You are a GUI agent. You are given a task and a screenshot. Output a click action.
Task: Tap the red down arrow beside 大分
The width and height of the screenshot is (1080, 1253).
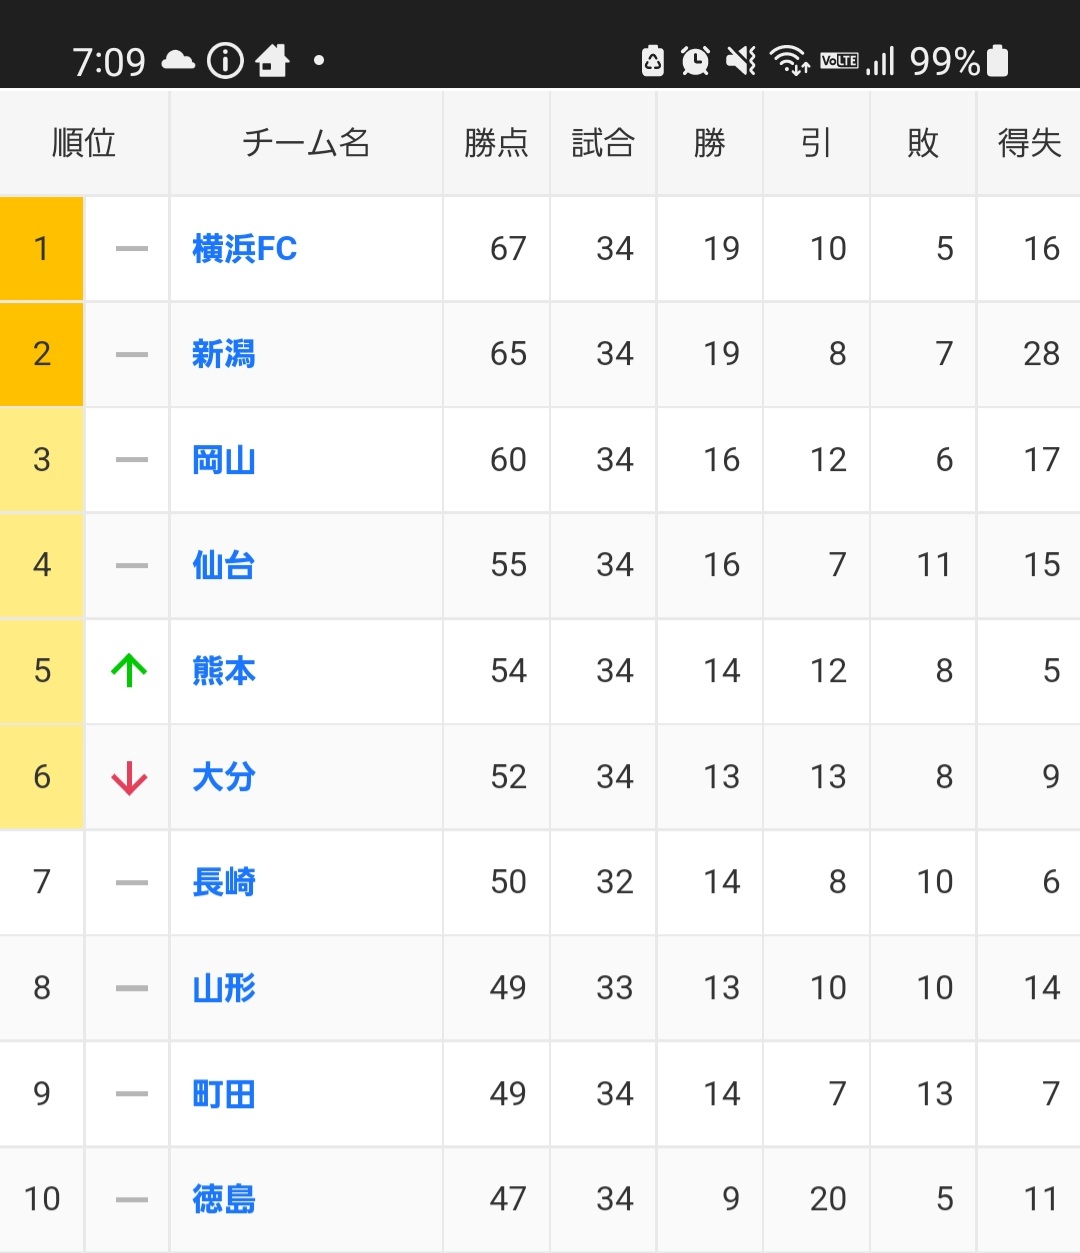129,777
